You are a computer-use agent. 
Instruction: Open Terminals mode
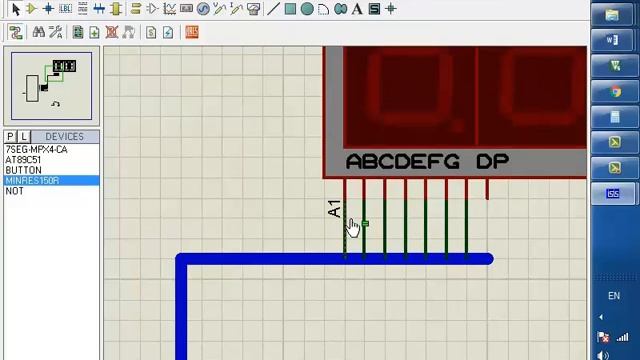tap(136, 9)
